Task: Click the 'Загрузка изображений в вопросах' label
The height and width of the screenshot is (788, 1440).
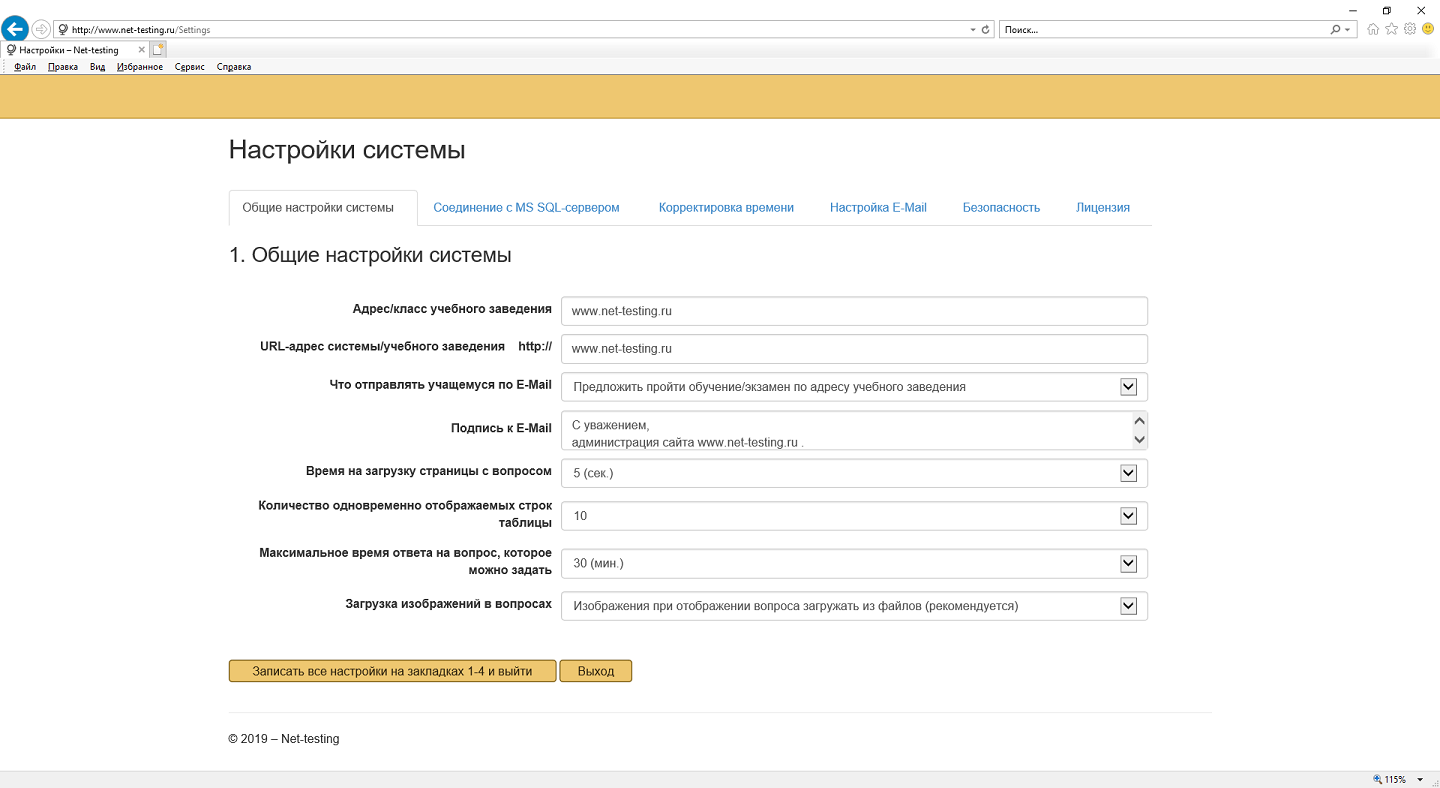Action: pyautogui.click(x=448, y=604)
